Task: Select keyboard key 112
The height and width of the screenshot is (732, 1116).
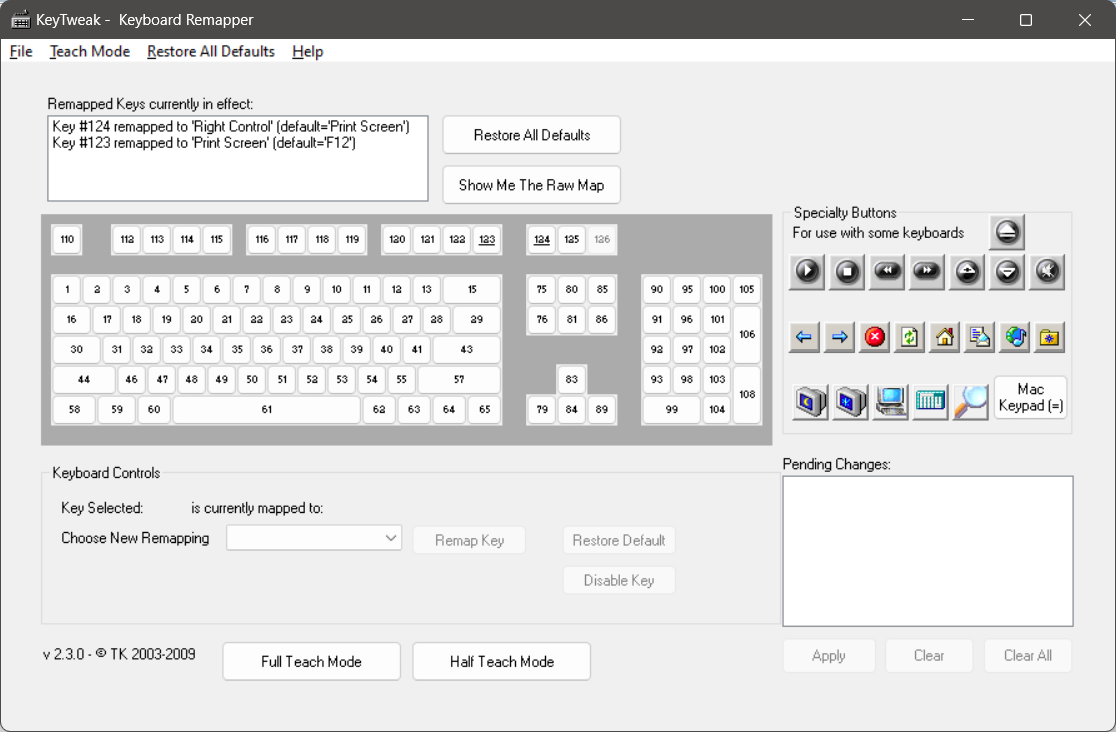Action: pyautogui.click(x=127, y=239)
